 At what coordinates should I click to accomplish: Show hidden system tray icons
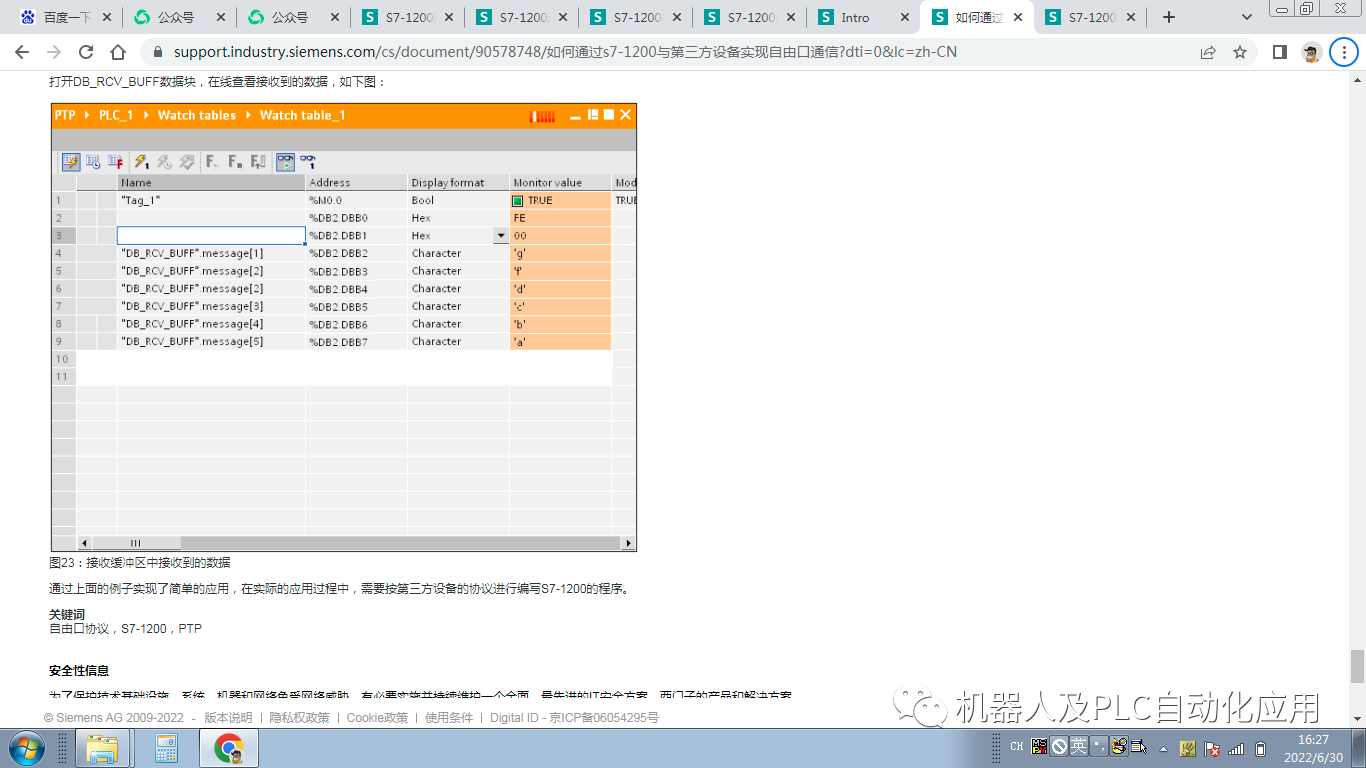point(1163,748)
